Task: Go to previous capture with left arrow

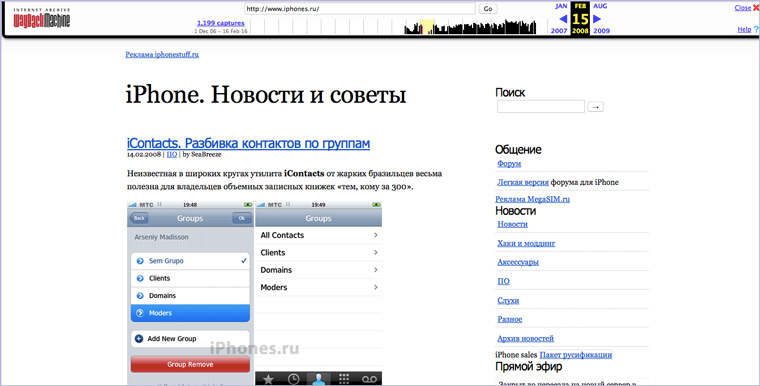Action: [x=563, y=19]
